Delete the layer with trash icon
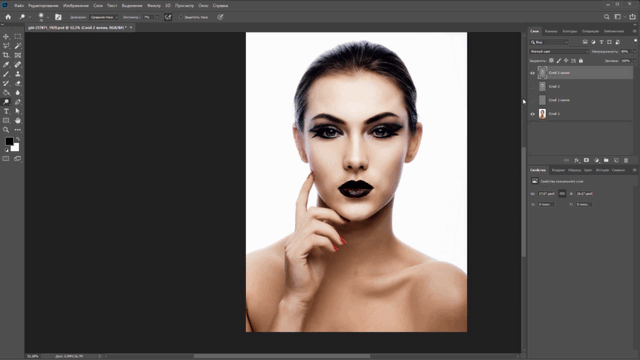 coord(626,160)
